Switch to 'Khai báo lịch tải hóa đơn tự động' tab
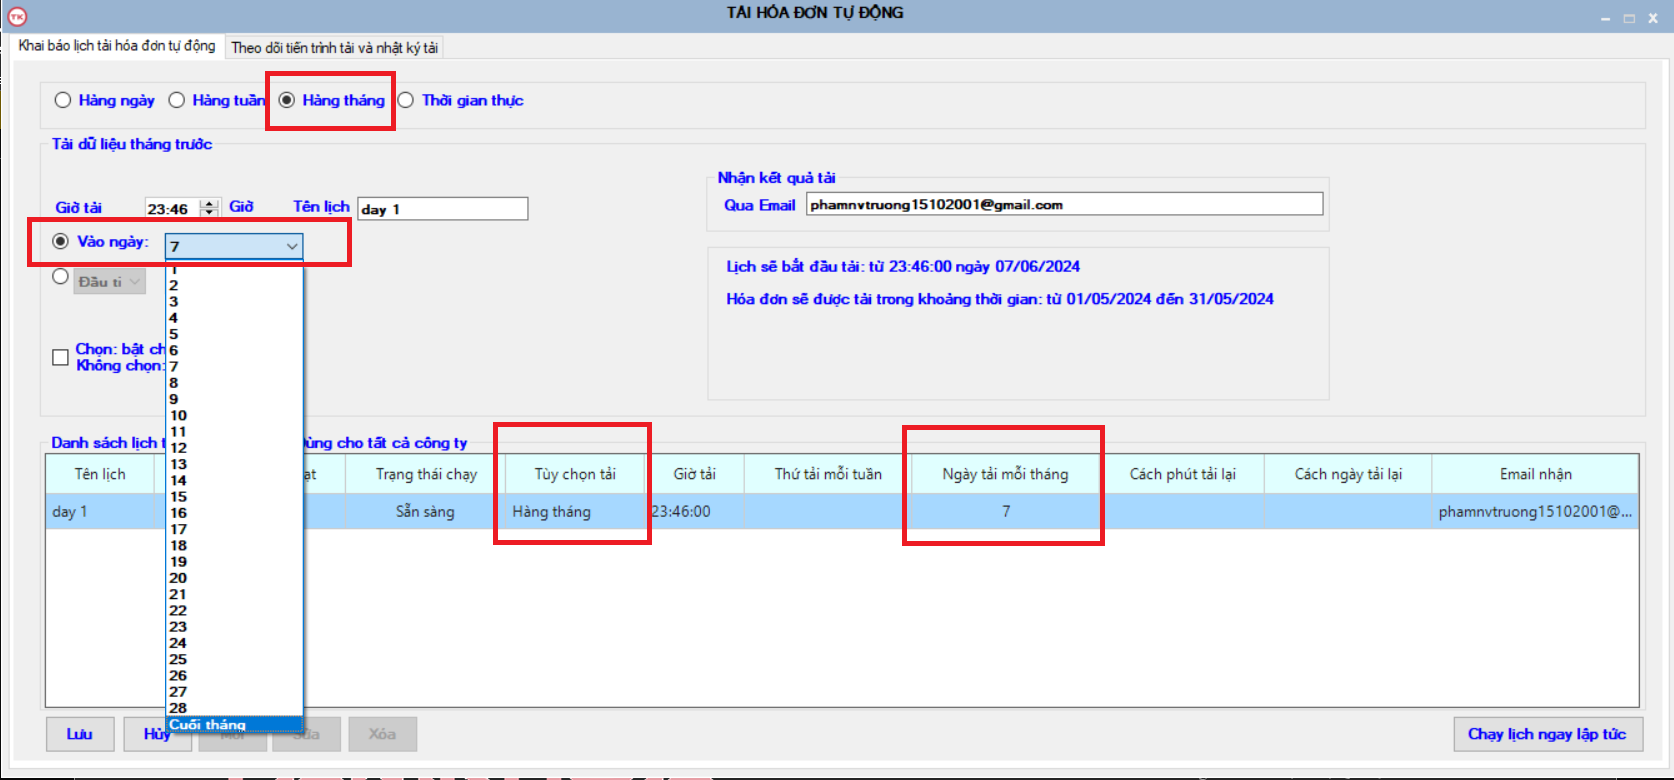 tap(116, 46)
